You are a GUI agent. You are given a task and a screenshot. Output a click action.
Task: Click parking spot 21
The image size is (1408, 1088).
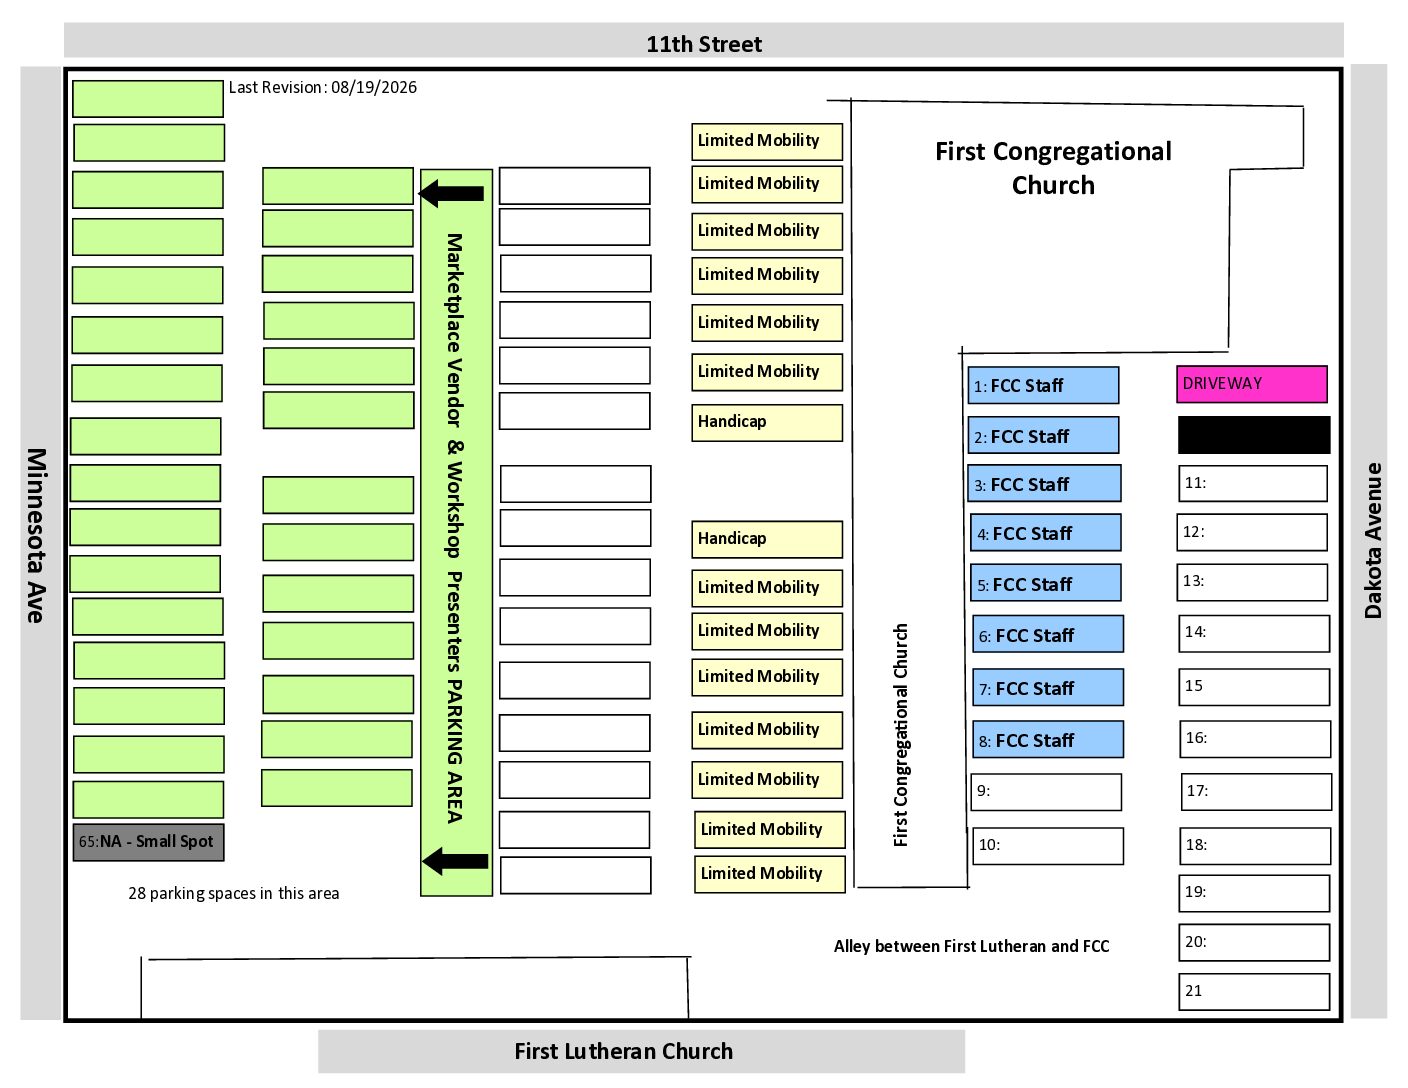coord(1255,992)
